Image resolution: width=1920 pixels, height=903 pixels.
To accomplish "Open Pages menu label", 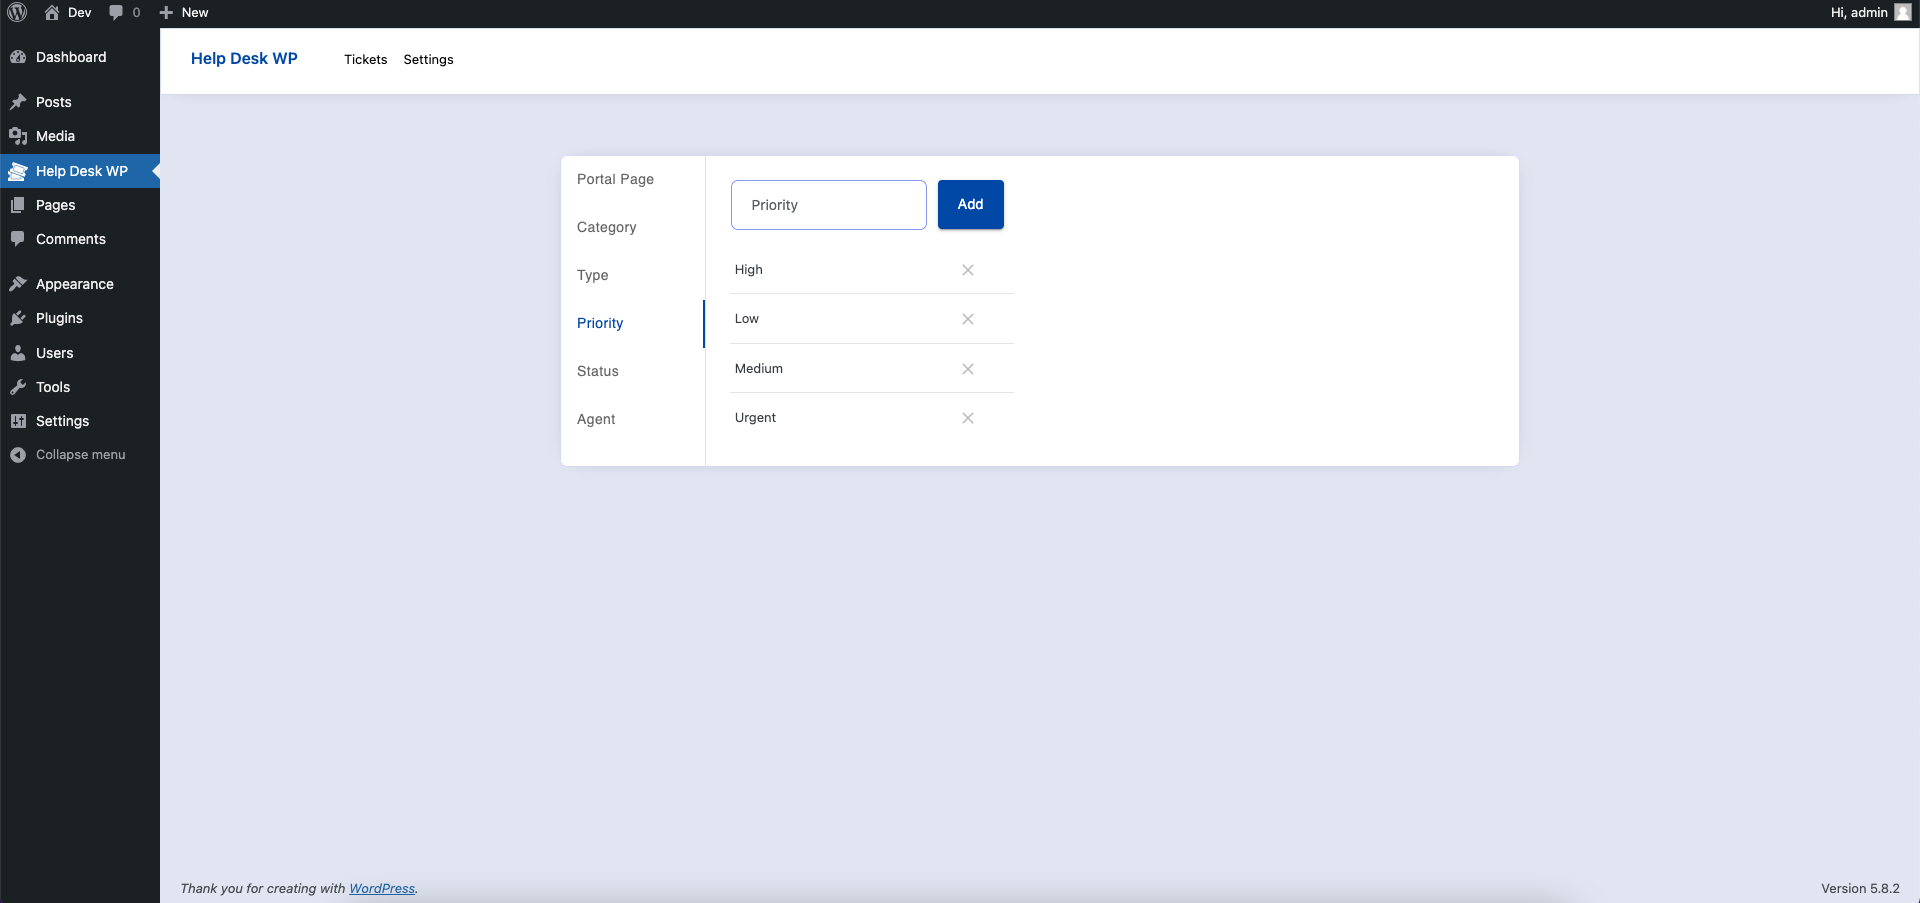I will point(56,205).
